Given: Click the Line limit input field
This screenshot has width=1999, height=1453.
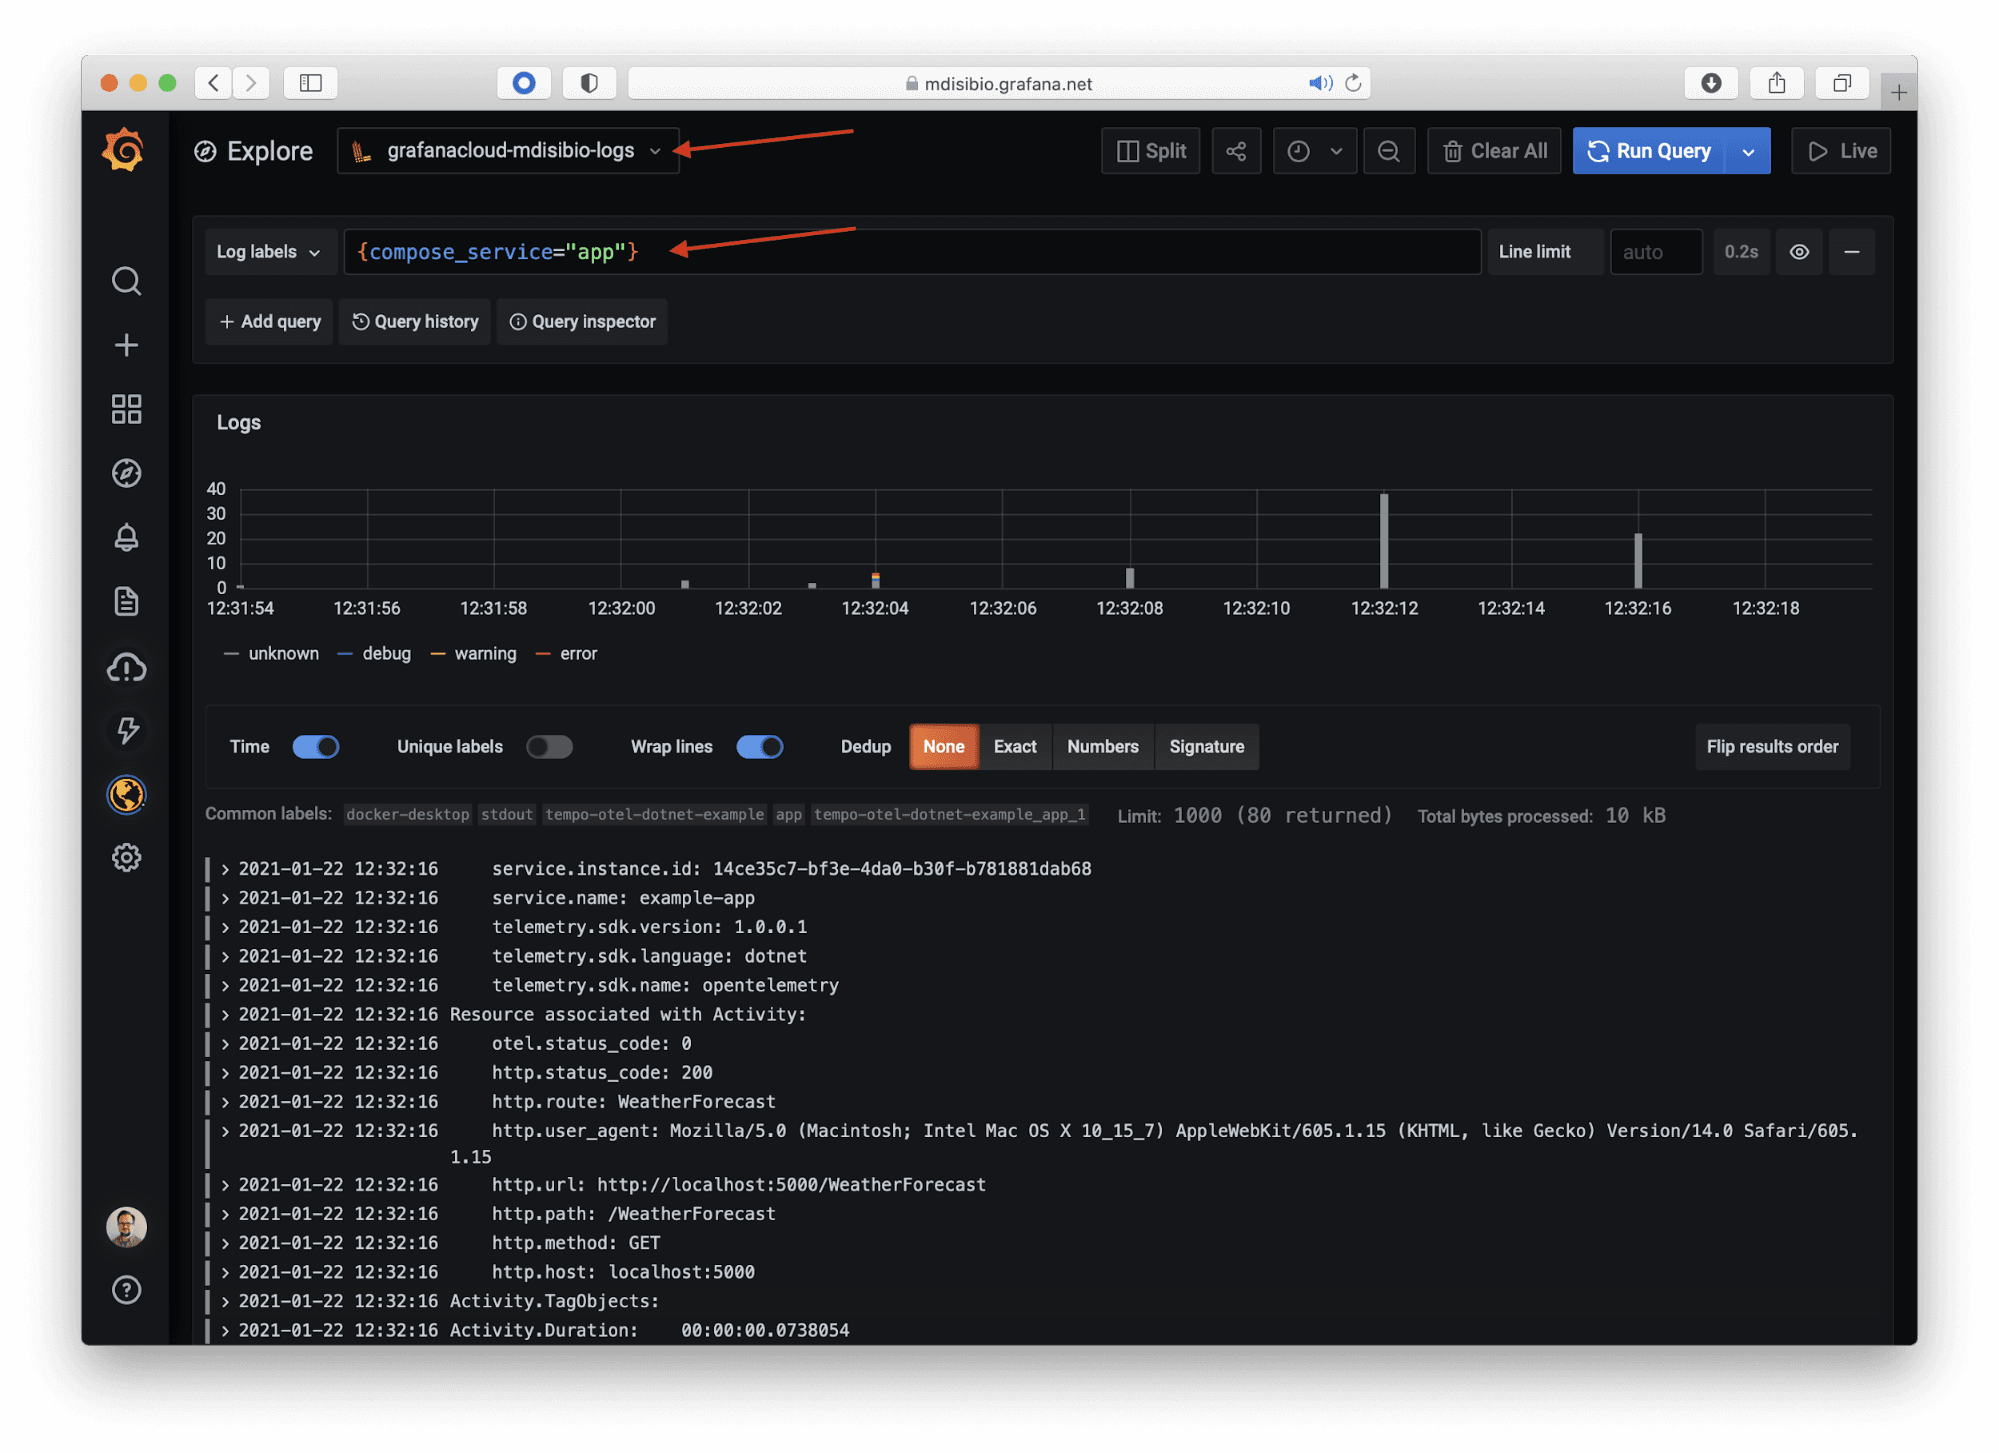Looking at the screenshot, I should 1655,252.
